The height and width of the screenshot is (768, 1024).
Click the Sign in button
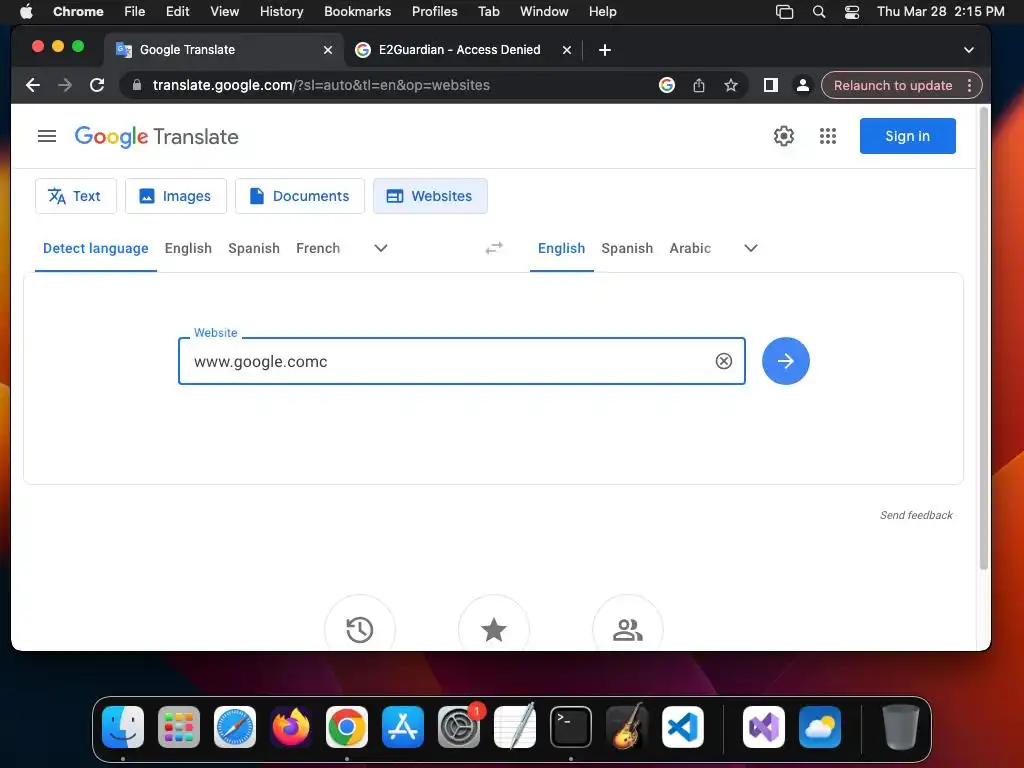pyautogui.click(x=908, y=136)
